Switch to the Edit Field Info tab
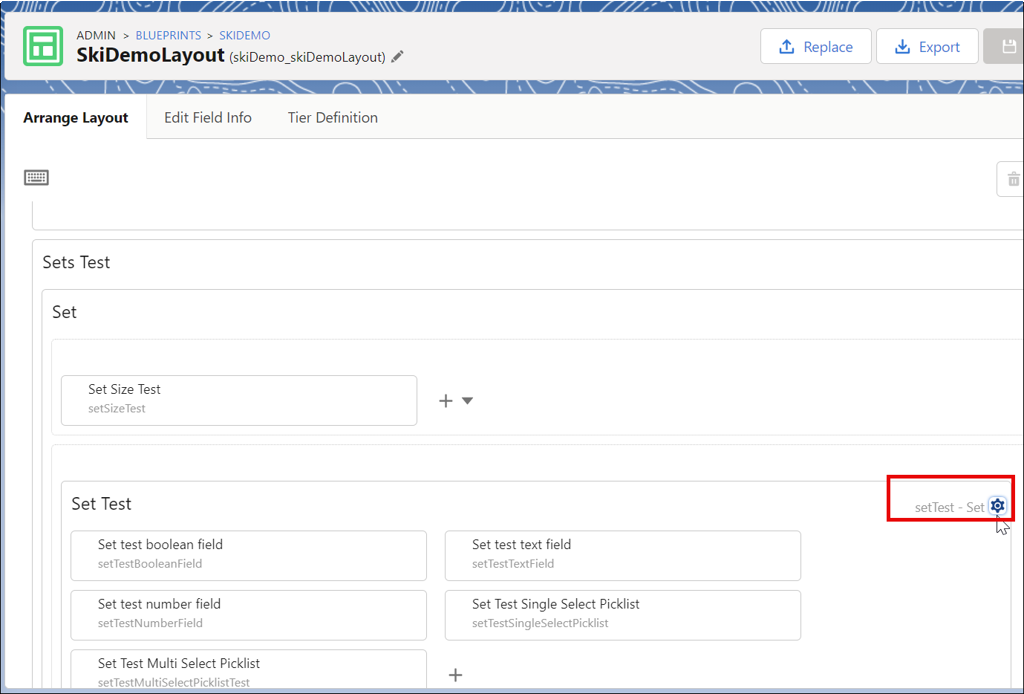Screen dimensions: 1024x694 (208, 118)
